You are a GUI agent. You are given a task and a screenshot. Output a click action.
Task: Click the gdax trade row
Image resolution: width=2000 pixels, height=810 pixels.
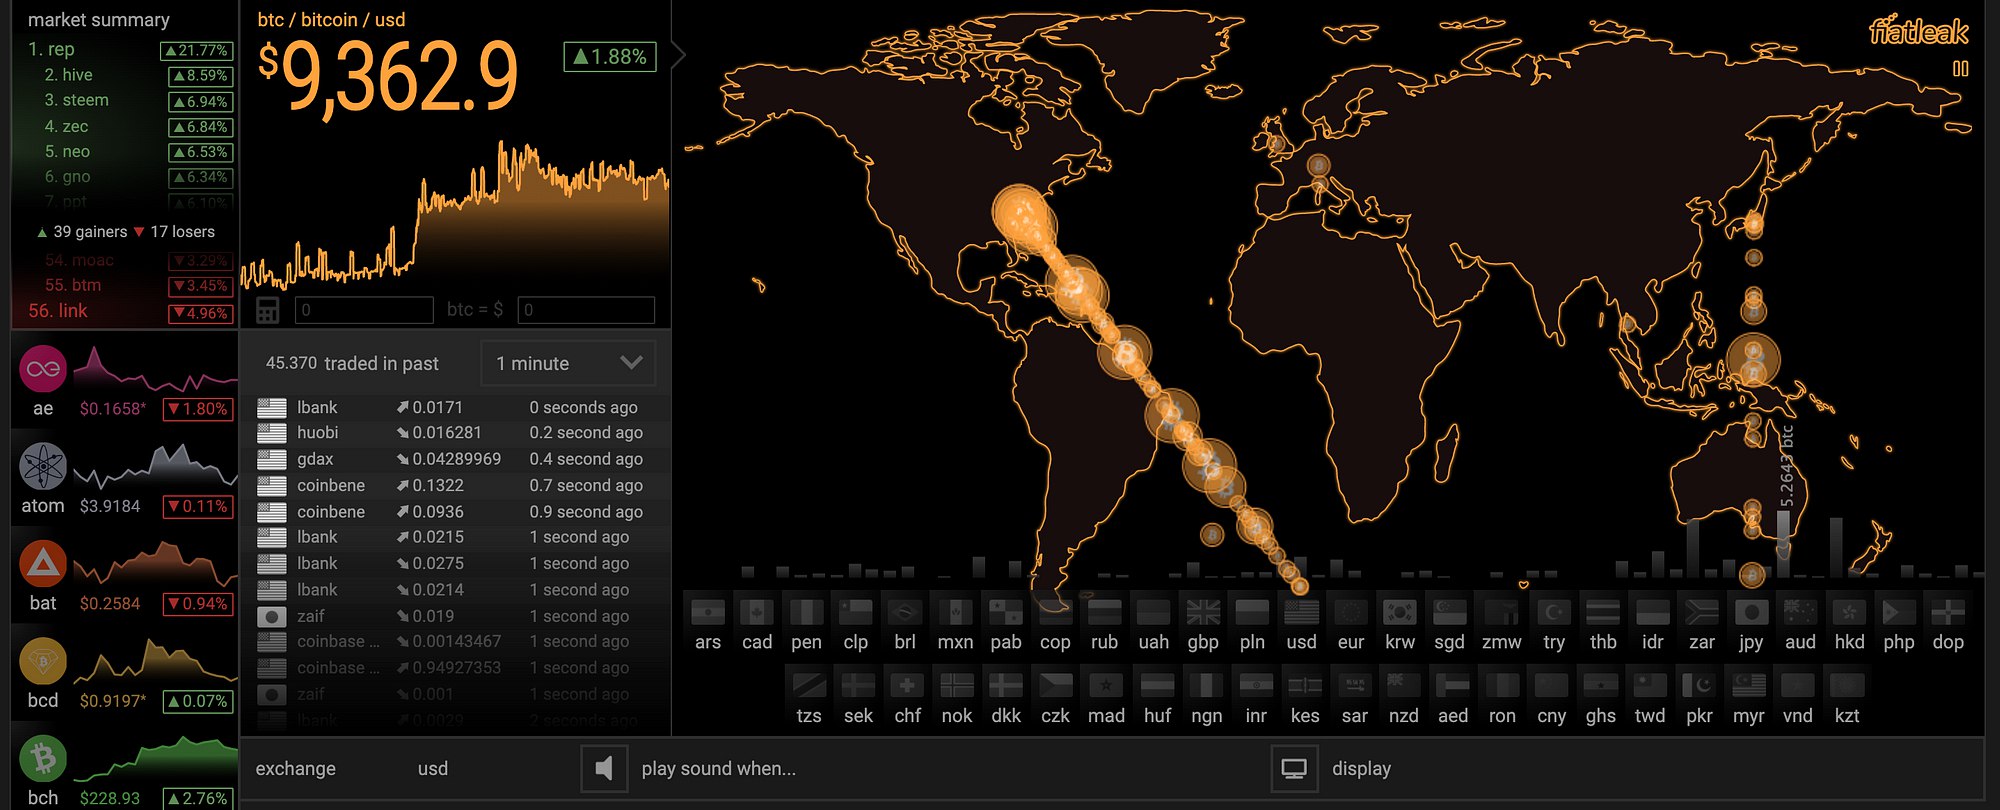455,459
